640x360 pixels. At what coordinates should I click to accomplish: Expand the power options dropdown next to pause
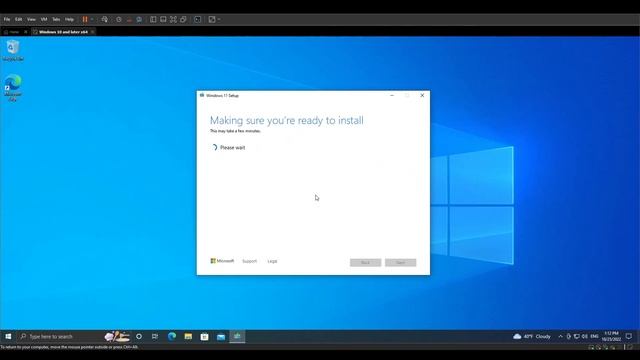[x=92, y=19]
